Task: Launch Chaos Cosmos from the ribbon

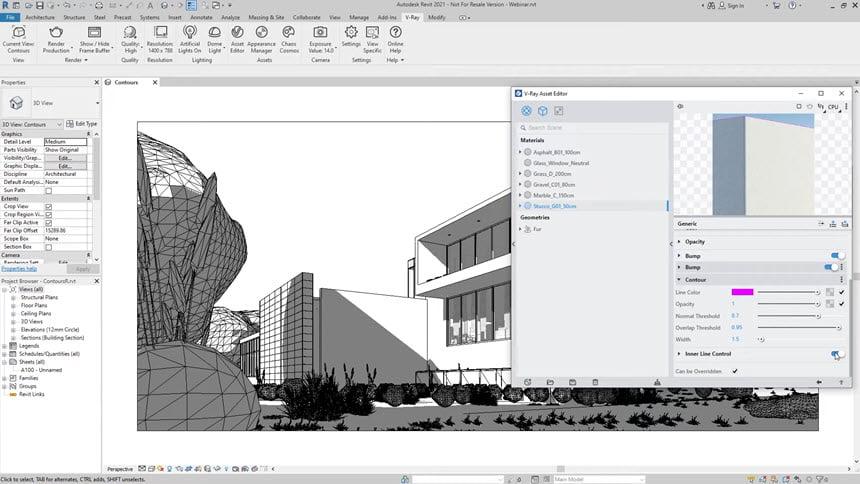Action: point(289,39)
